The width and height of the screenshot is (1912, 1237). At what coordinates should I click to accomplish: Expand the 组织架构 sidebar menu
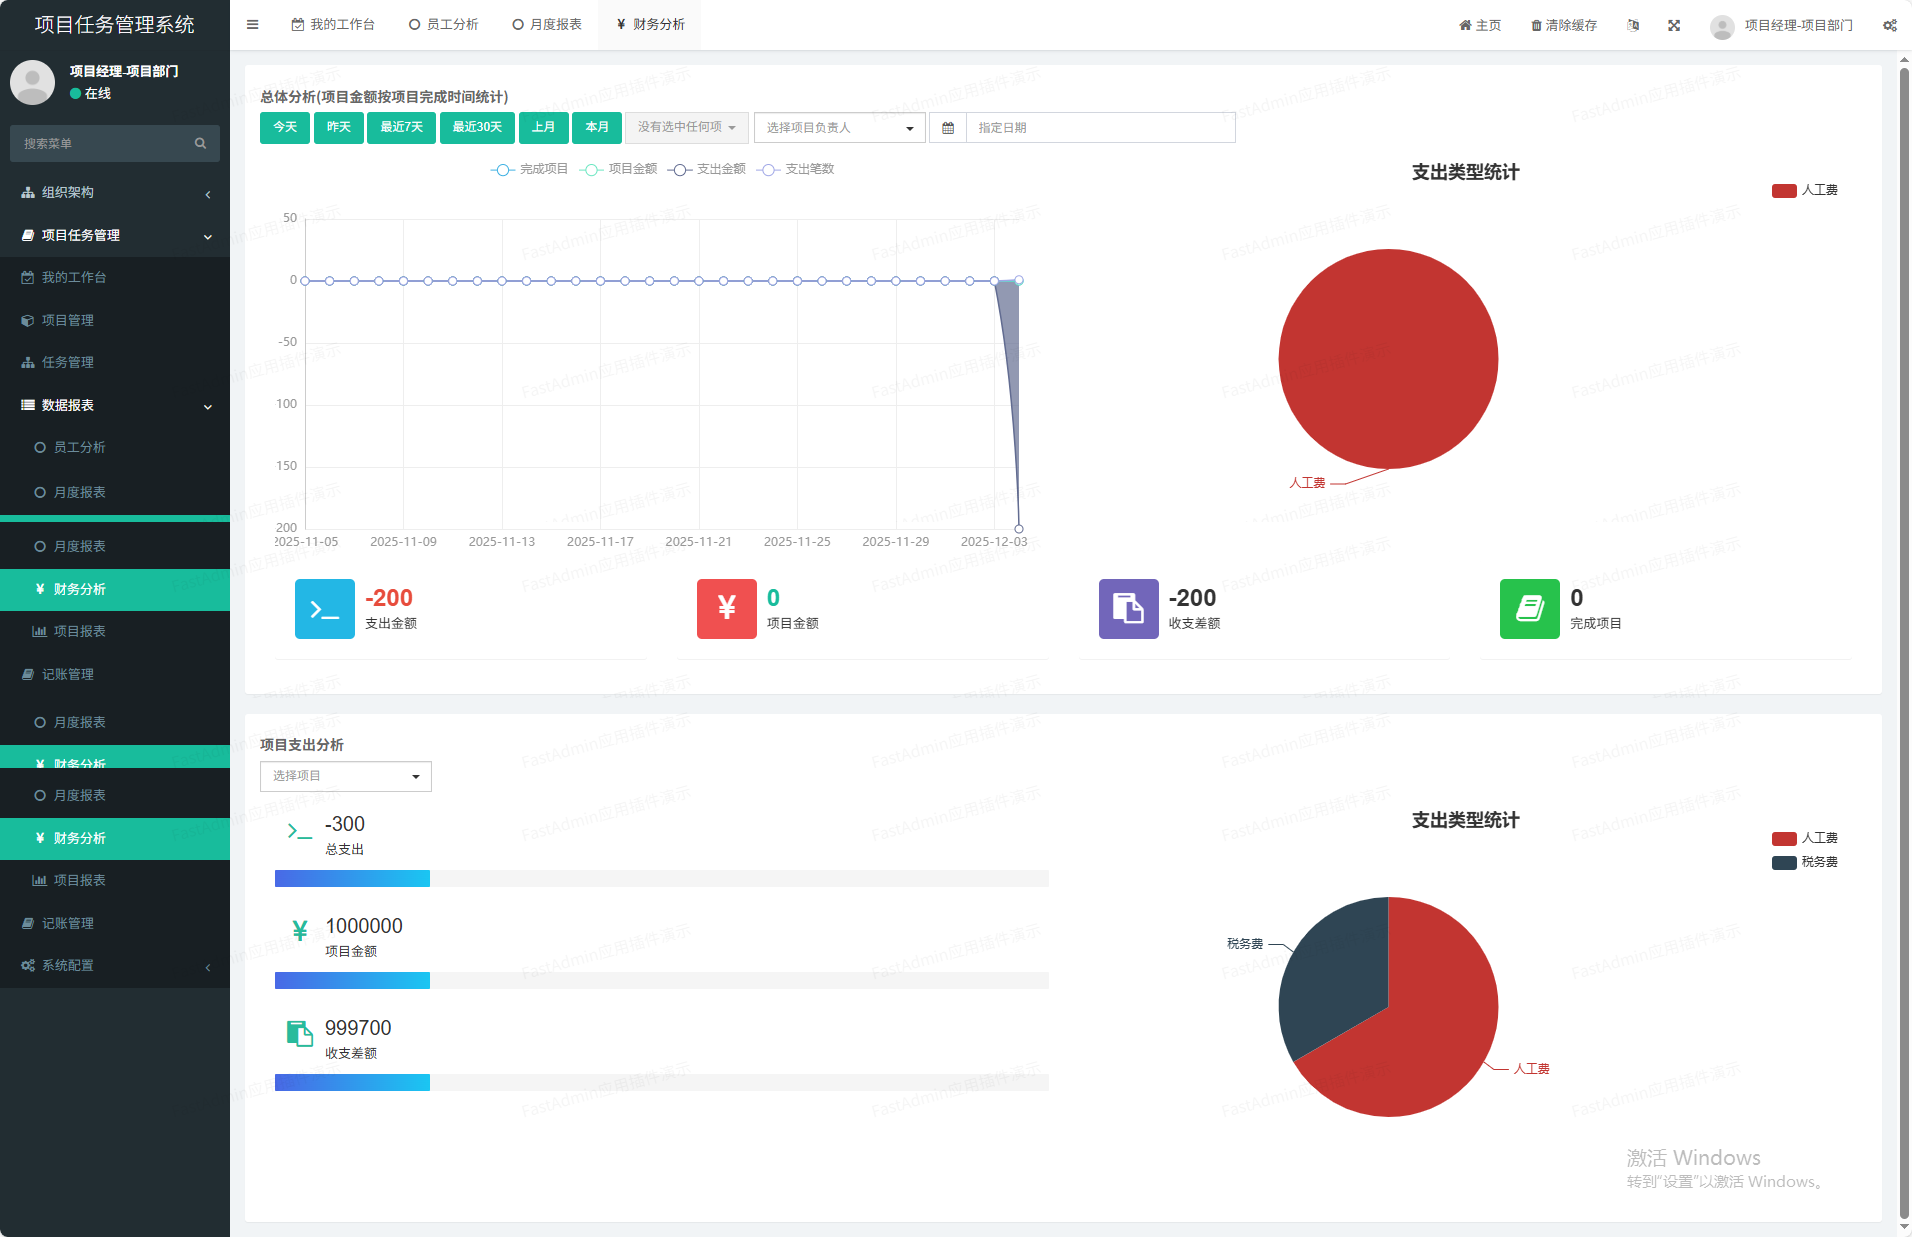pos(115,193)
